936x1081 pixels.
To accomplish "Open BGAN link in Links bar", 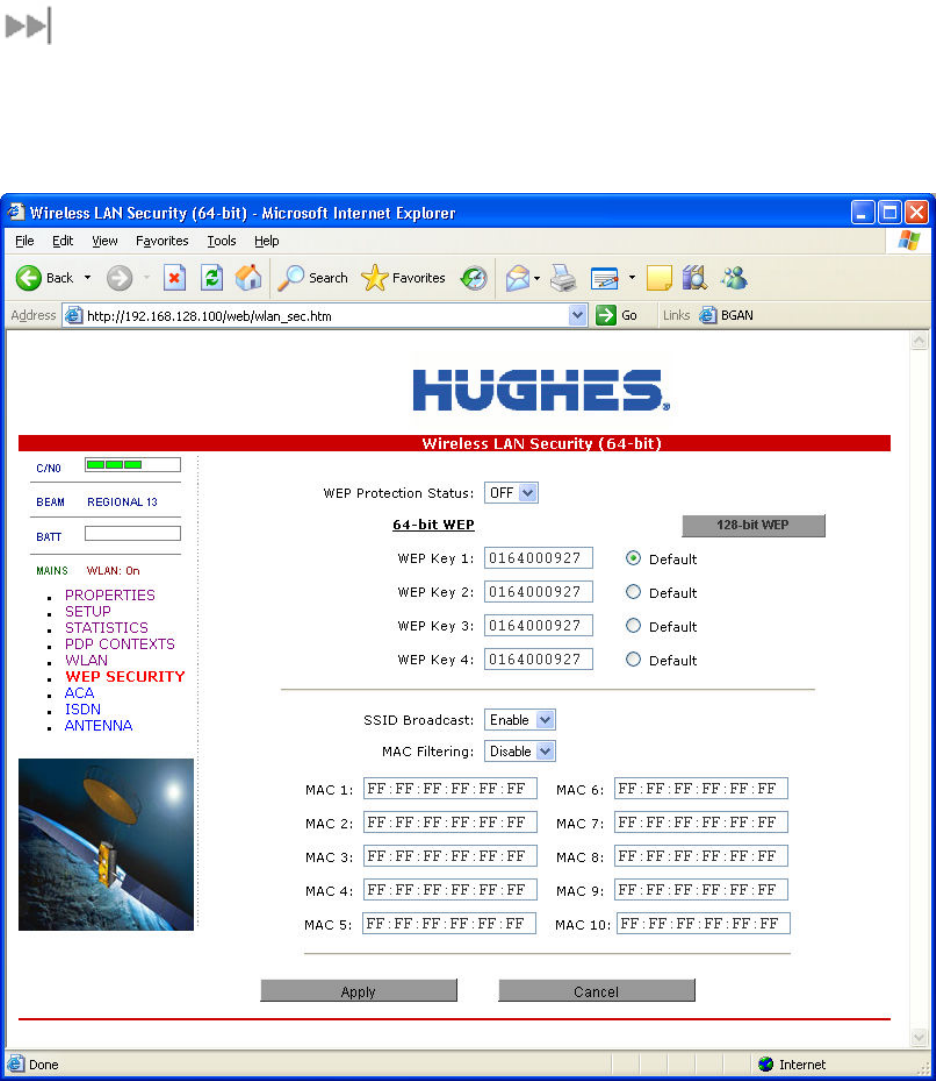I will click(726, 315).
